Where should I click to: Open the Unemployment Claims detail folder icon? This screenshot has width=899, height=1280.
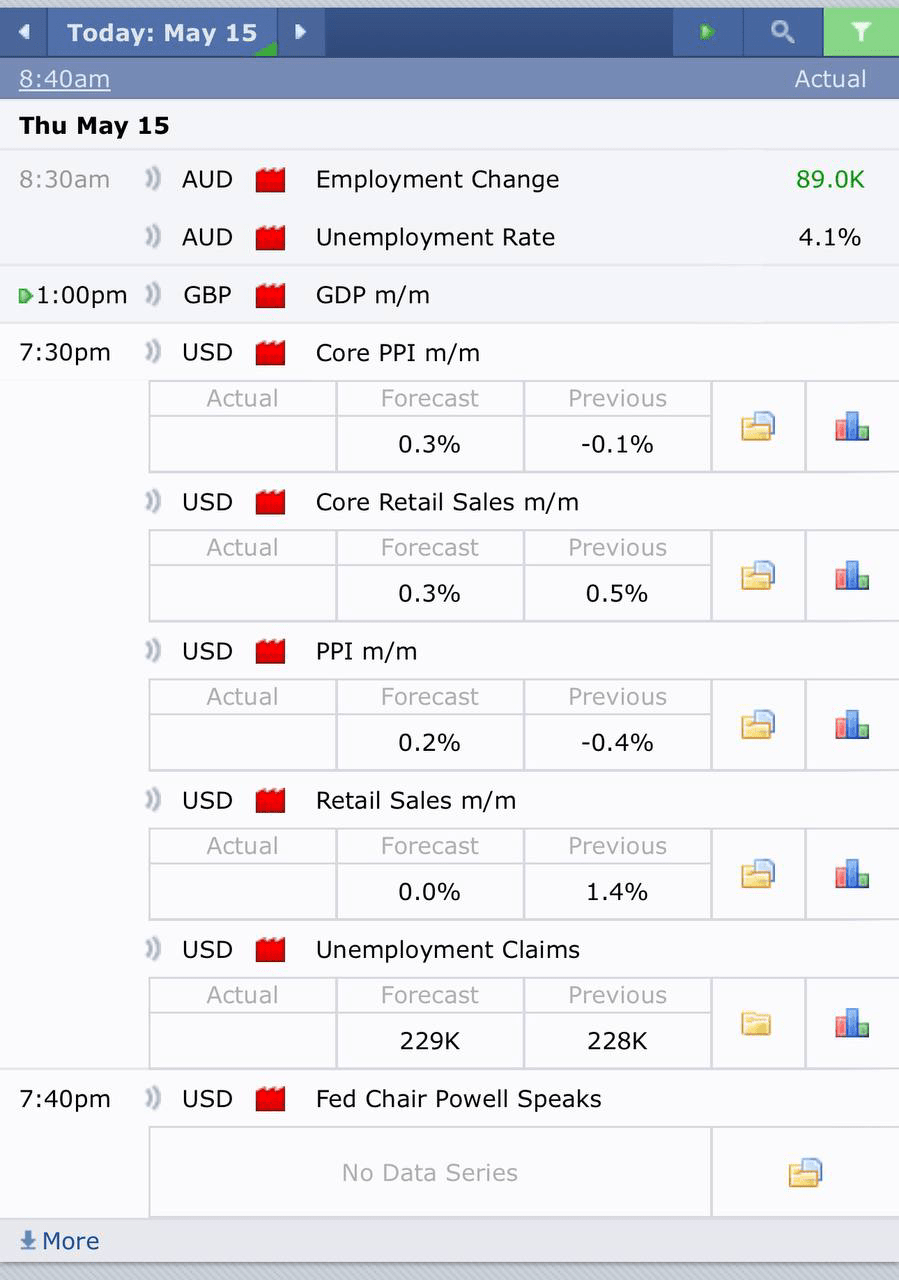click(x=758, y=1023)
